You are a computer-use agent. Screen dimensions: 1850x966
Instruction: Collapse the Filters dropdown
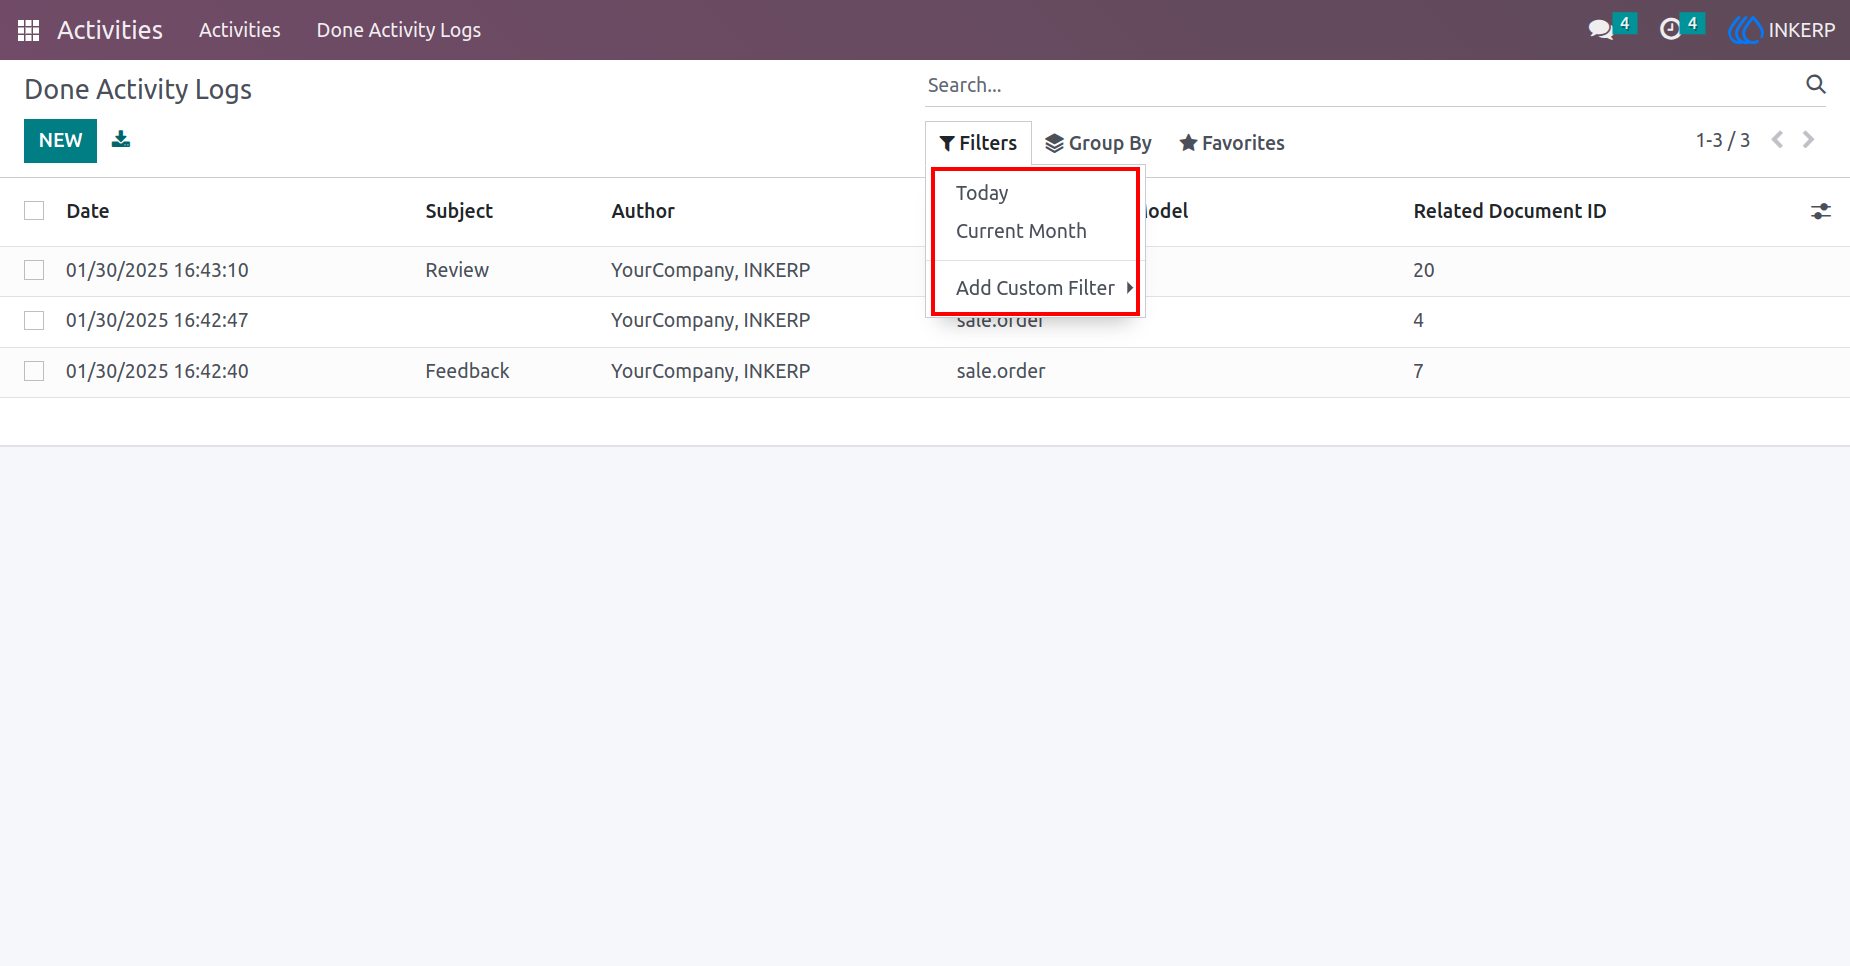(978, 143)
